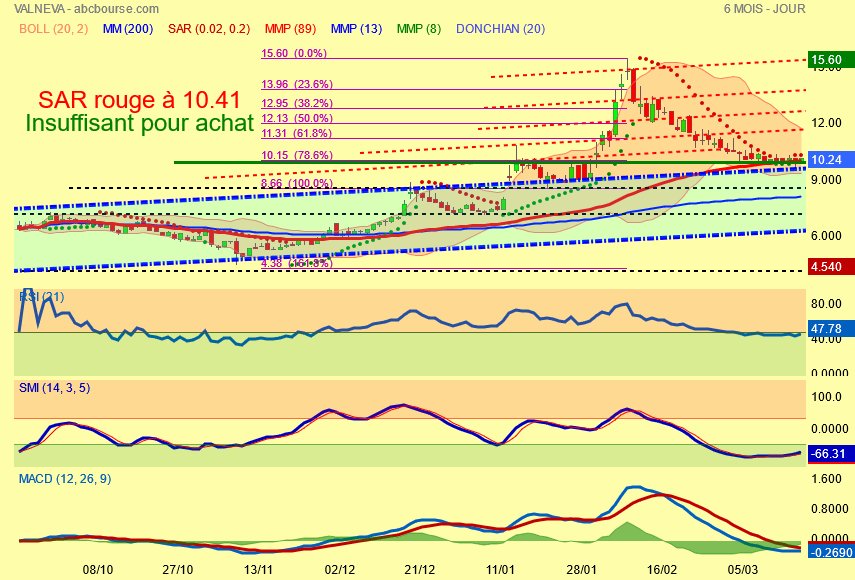Click the 0.0000 value on SMI axis
Viewport: 855px width, 580px height.
coord(829,429)
